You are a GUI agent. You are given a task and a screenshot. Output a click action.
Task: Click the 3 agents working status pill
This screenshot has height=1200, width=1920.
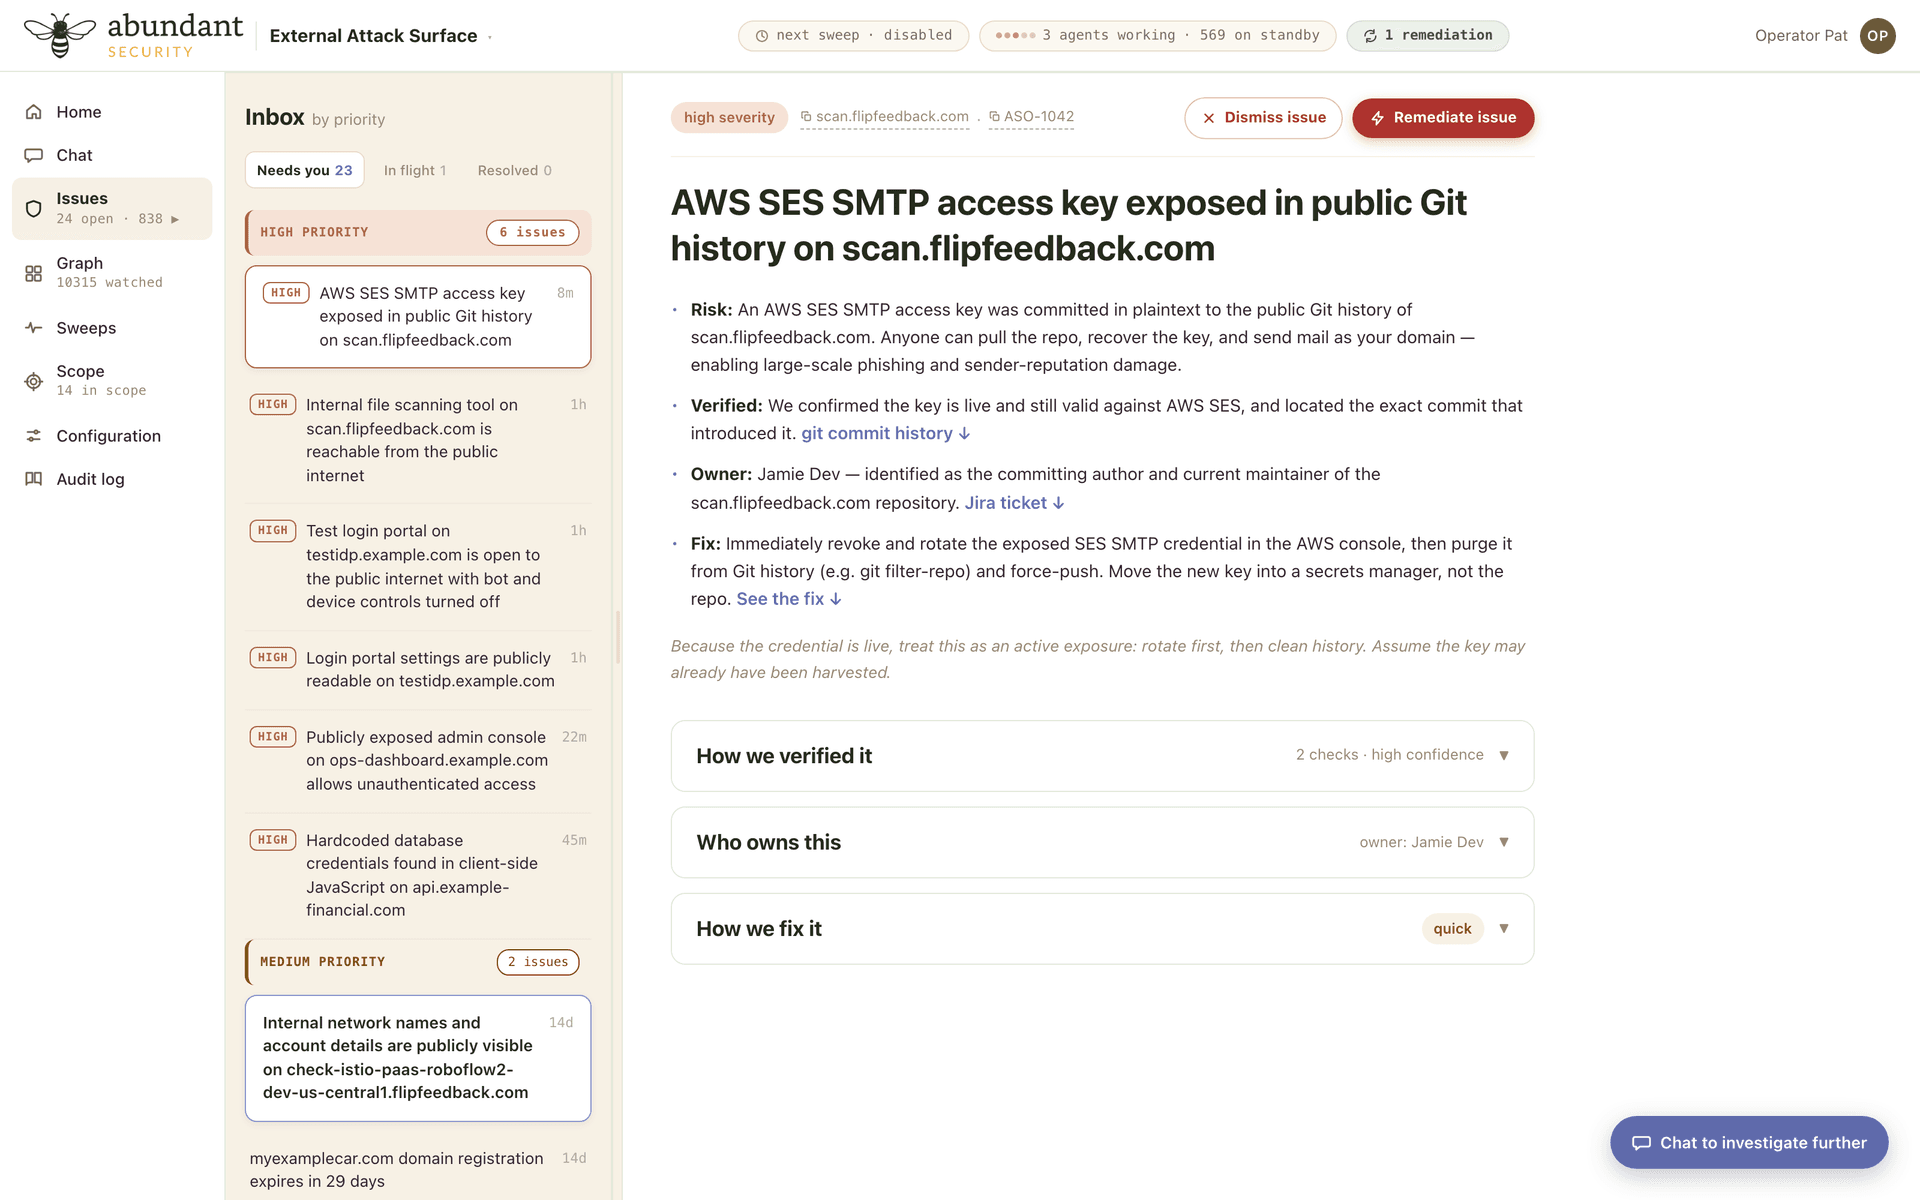click(x=1157, y=36)
